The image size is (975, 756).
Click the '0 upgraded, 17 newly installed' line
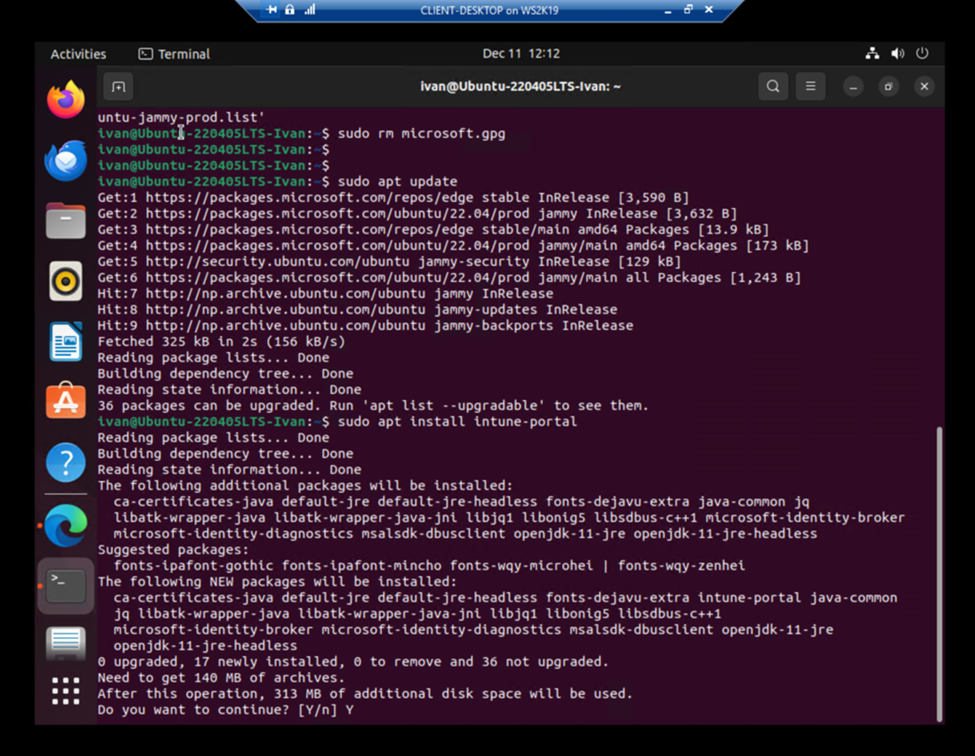353,662
